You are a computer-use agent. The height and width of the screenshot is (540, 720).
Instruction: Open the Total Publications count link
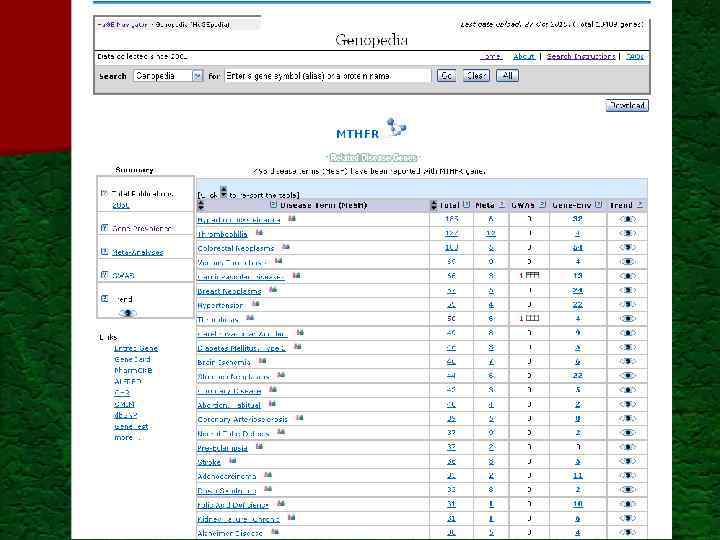121,205
